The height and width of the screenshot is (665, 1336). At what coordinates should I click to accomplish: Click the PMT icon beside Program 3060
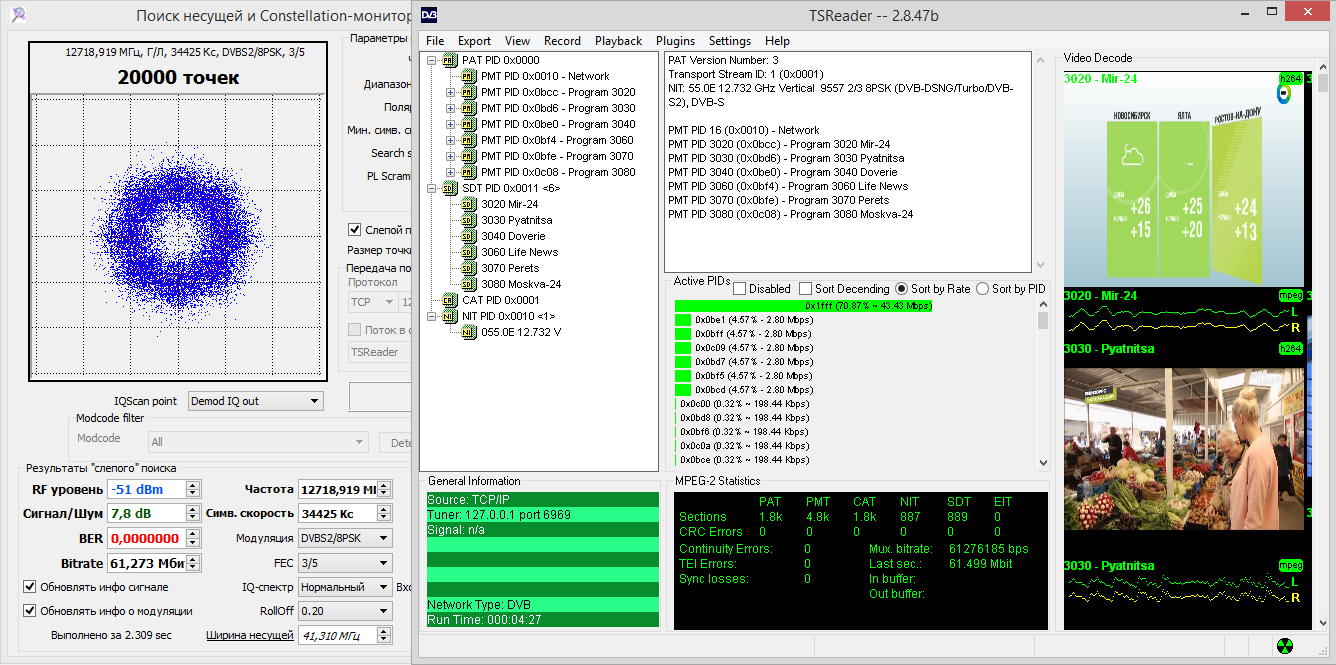467,140
